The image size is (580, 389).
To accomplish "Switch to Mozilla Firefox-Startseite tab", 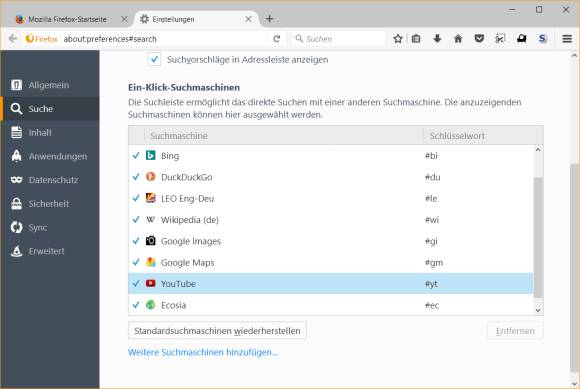I will tap(67, 19).
